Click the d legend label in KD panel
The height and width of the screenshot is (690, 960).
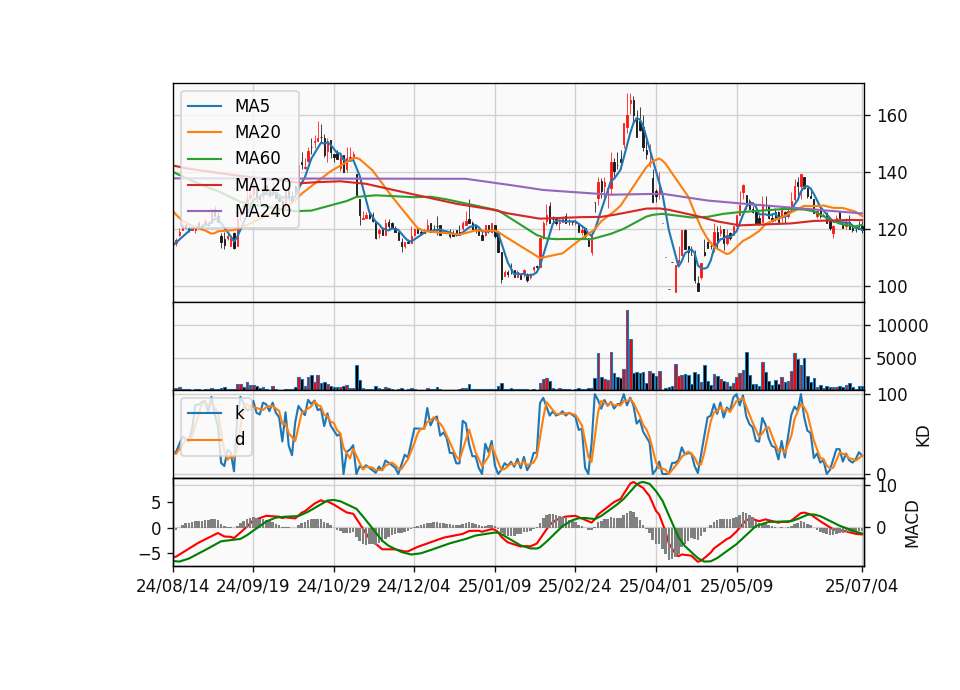(x=240, y=439)
